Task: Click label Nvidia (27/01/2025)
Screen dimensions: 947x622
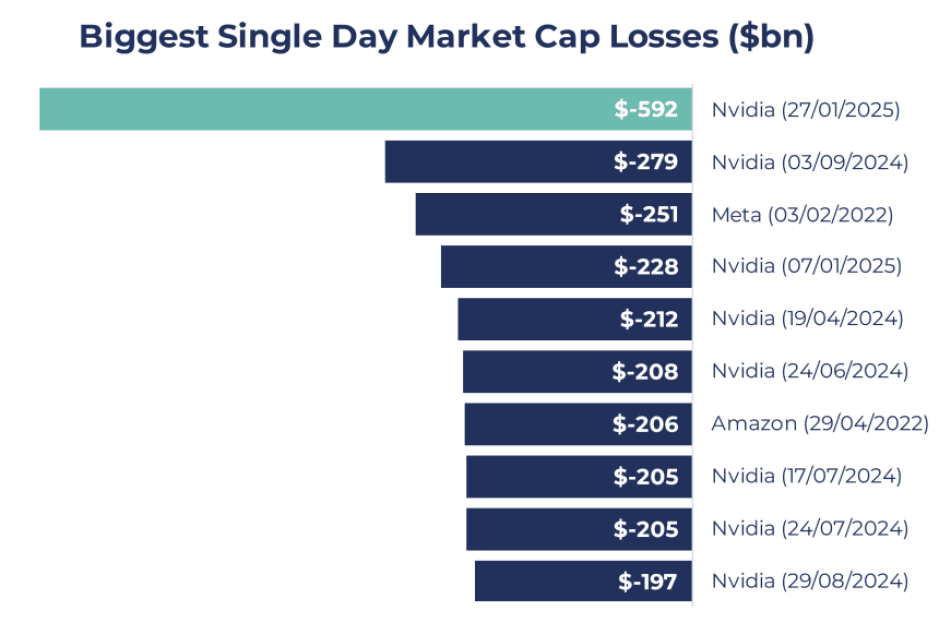Action: [x=806, y=110]
